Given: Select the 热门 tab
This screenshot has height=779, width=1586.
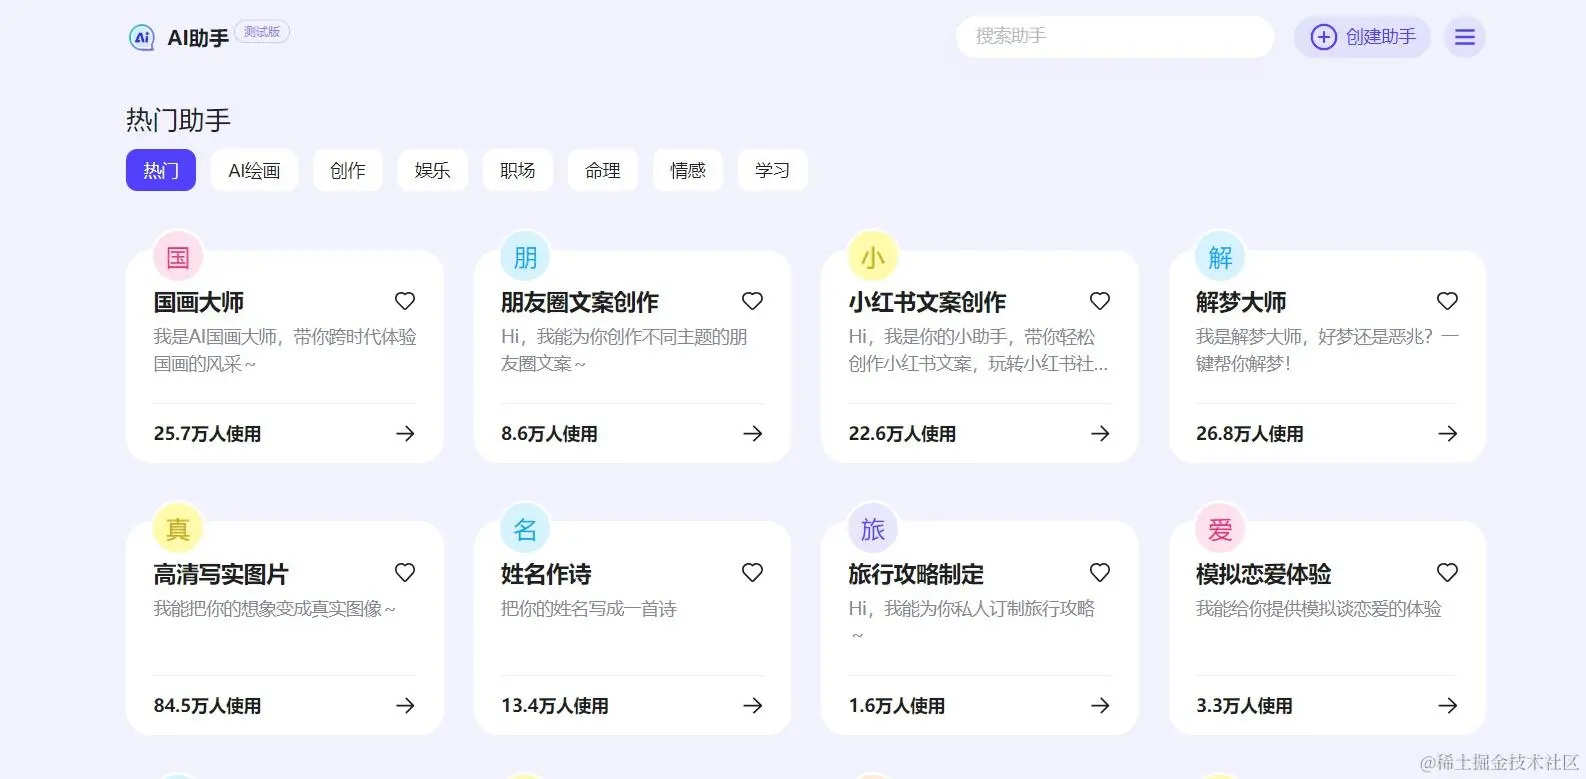Looking at the screenshot, I should coord(161,170).
